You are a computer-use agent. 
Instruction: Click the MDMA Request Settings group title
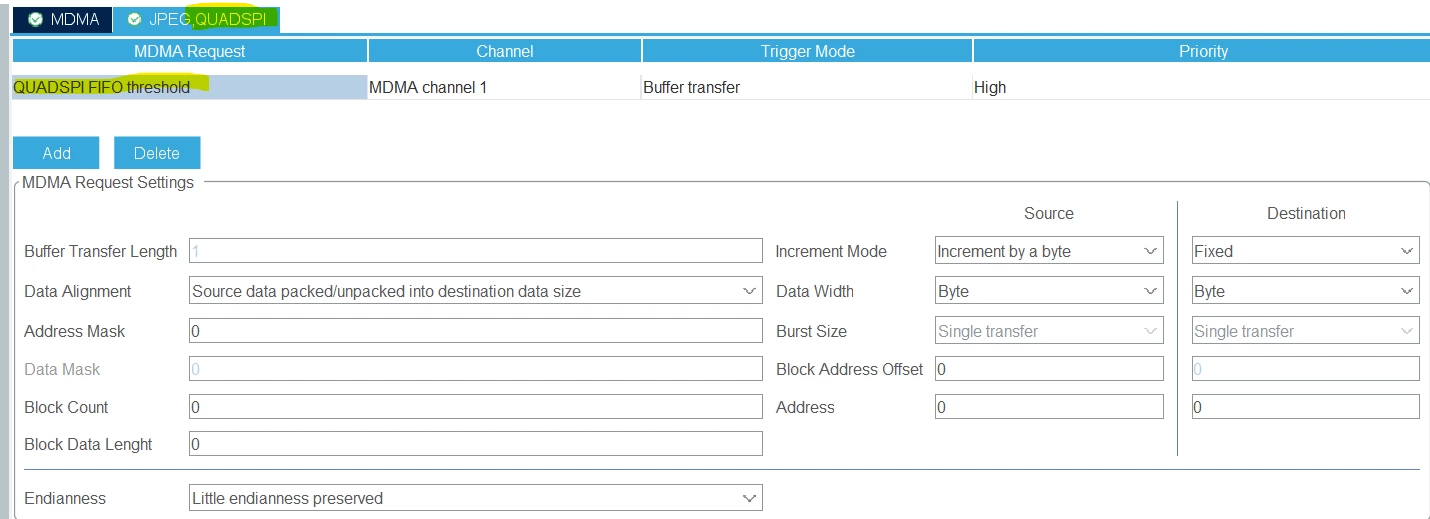[108, 182]
